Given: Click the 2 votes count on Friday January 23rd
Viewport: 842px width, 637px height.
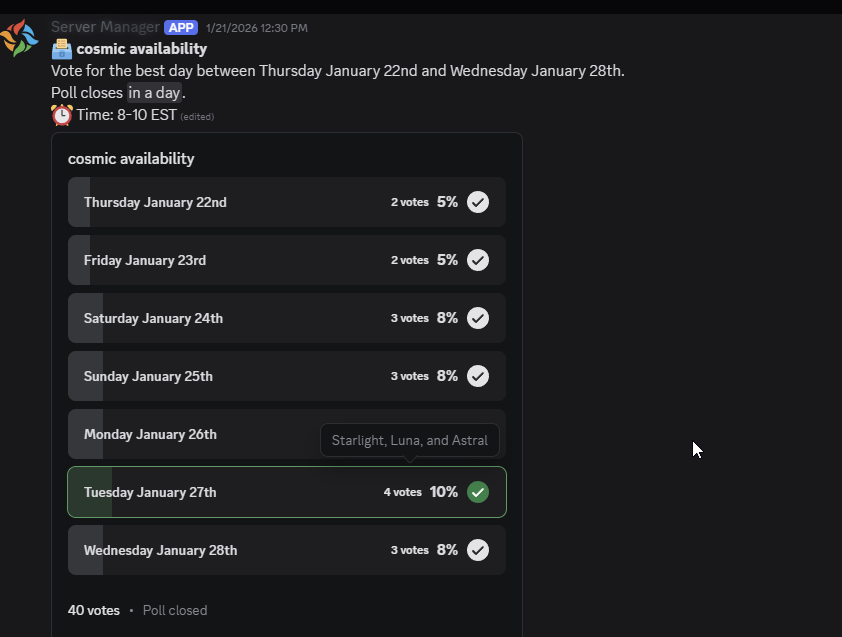Looking at the screenshot, I should click(x=409, y=260).
